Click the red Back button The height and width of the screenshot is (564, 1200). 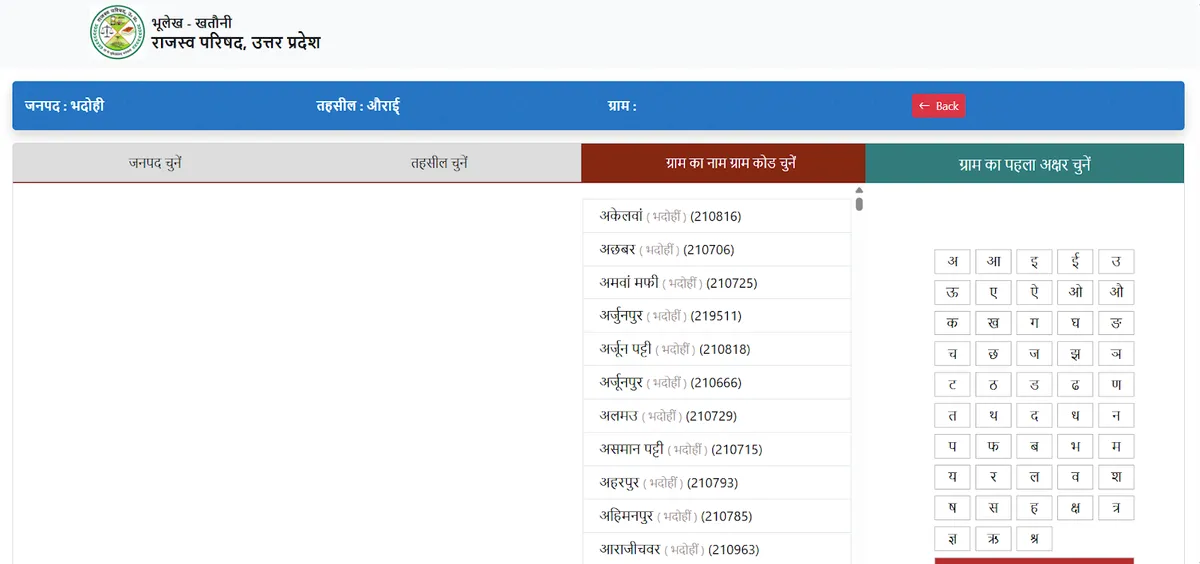click(x=938, y=106)
